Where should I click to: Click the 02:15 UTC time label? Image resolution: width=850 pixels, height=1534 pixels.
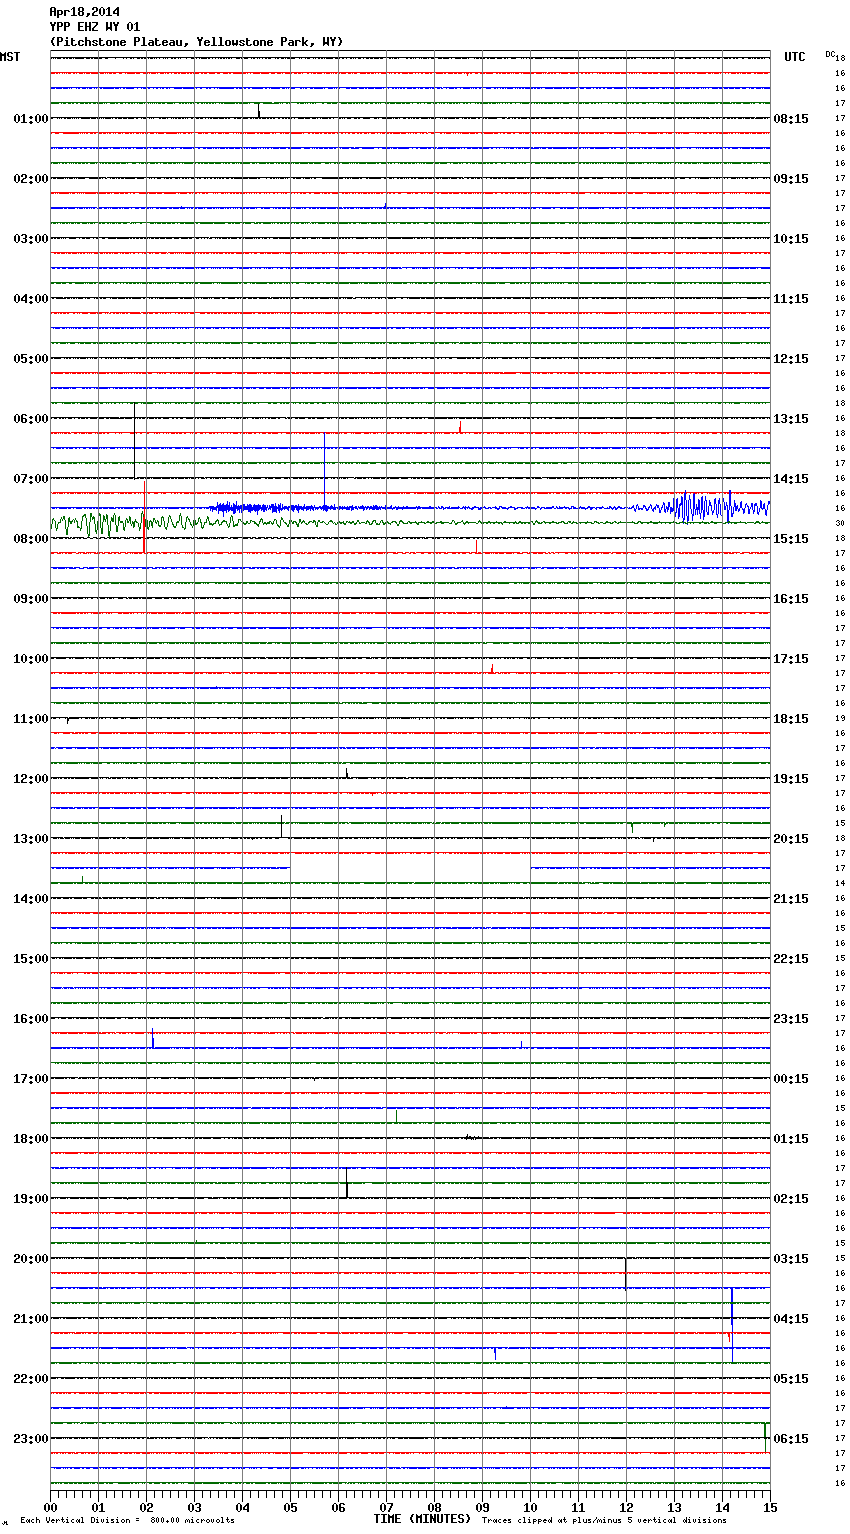[x=791, y=1199]
